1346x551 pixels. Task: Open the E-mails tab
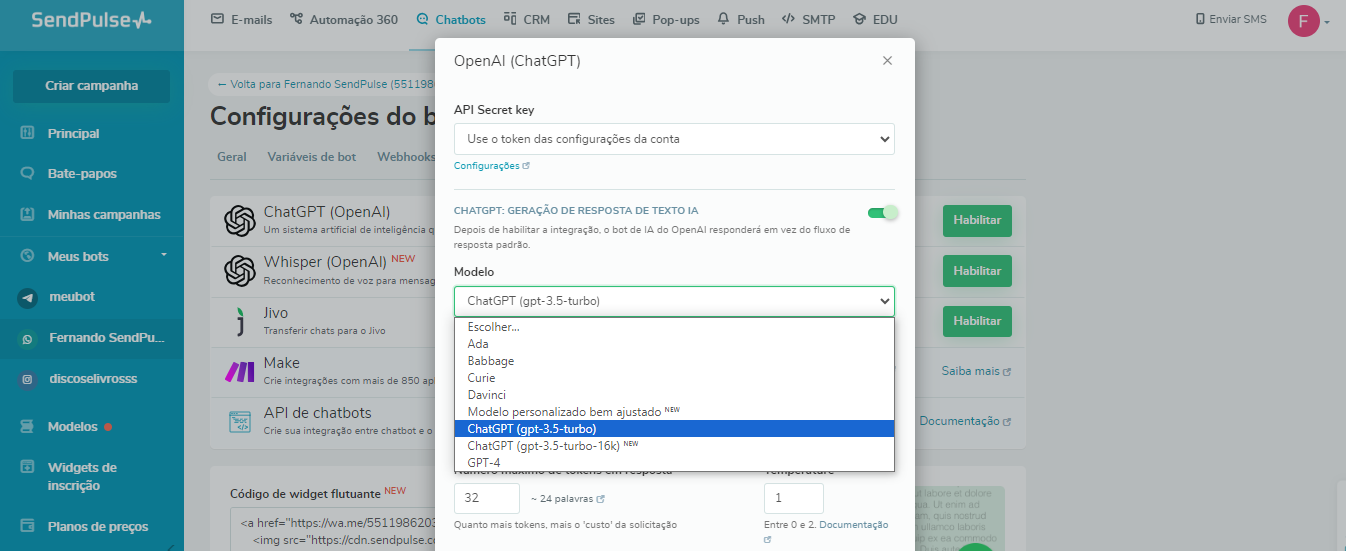pos(242,19)
